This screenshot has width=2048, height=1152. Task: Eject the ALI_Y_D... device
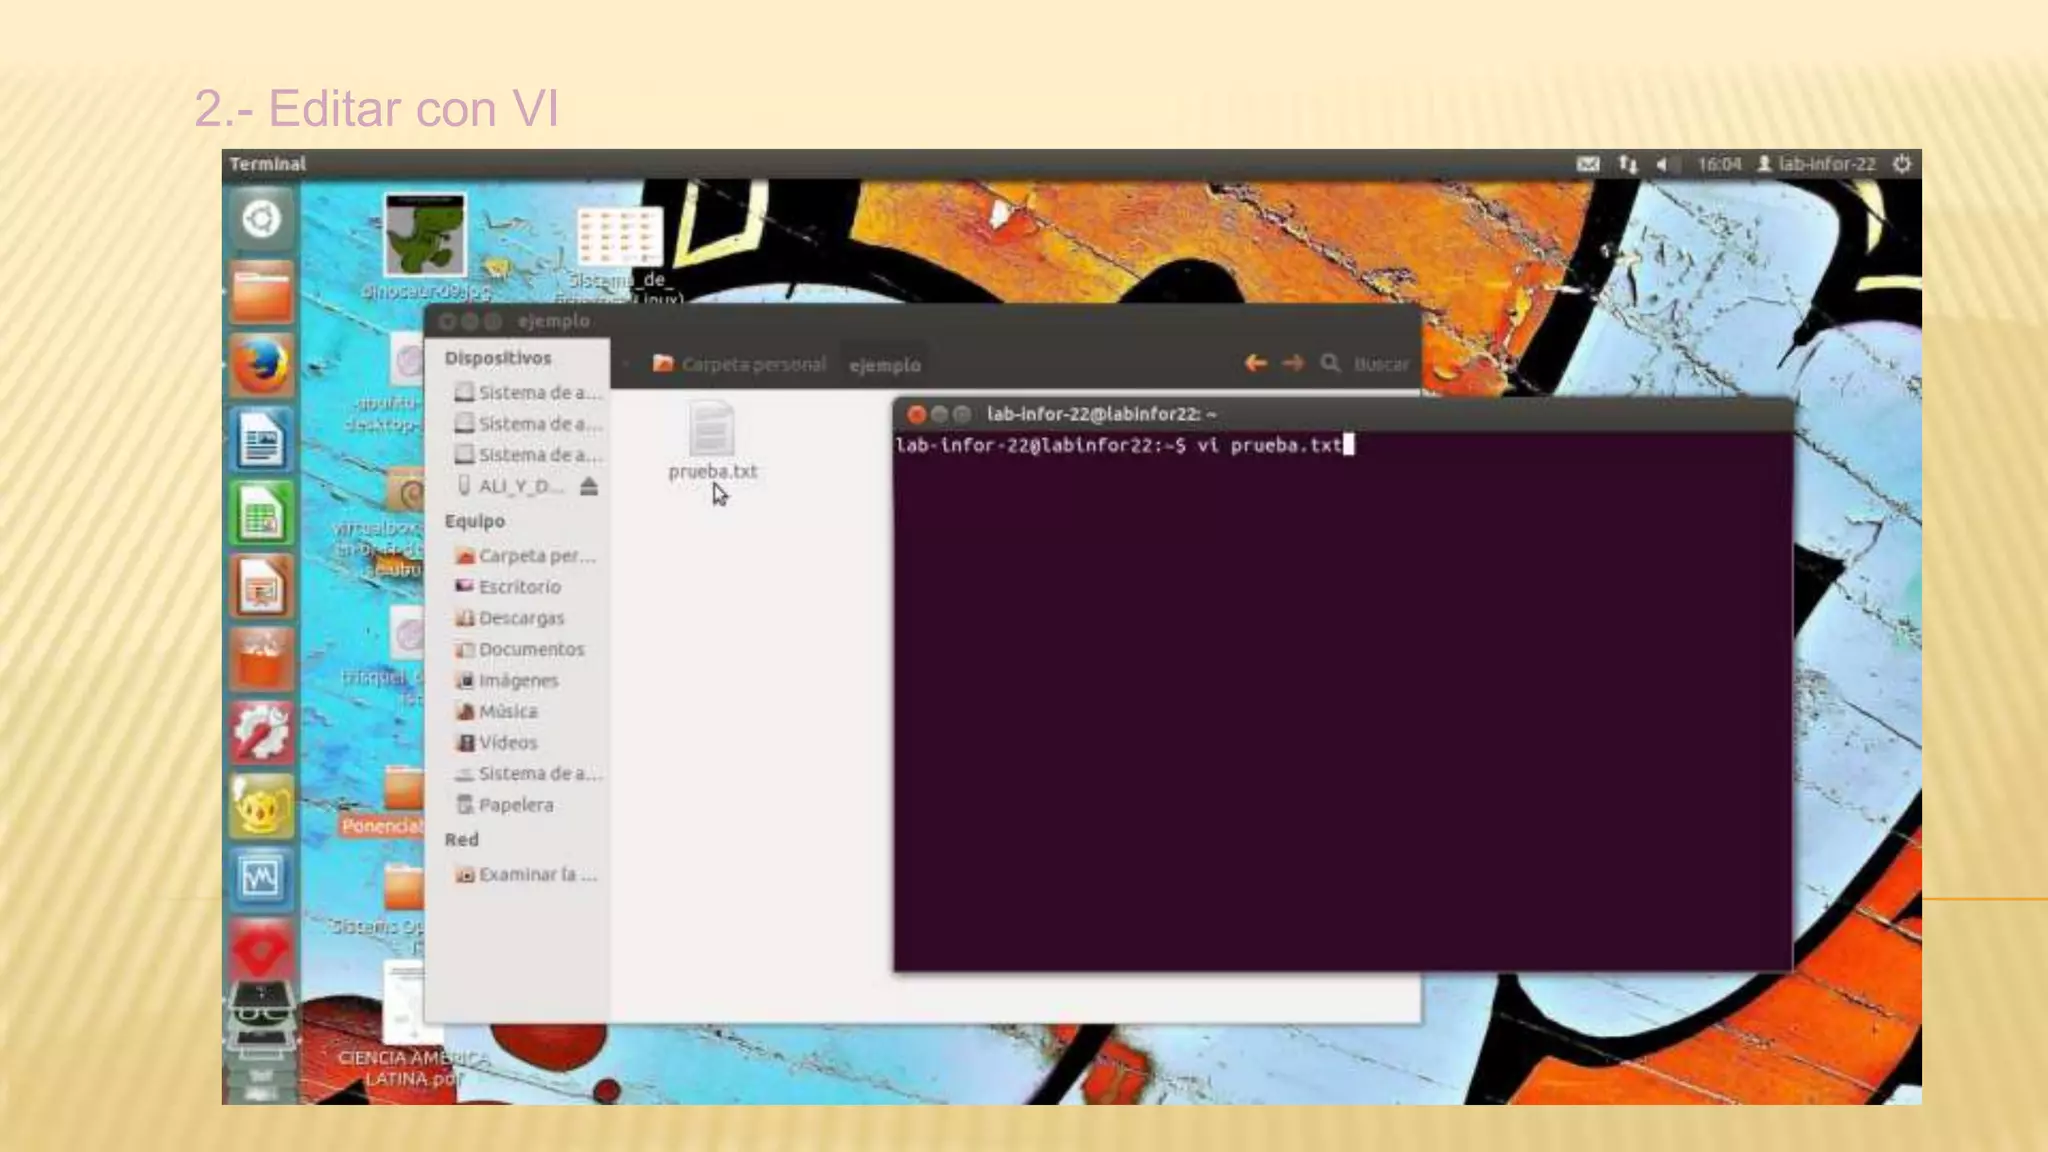point(589,486)
